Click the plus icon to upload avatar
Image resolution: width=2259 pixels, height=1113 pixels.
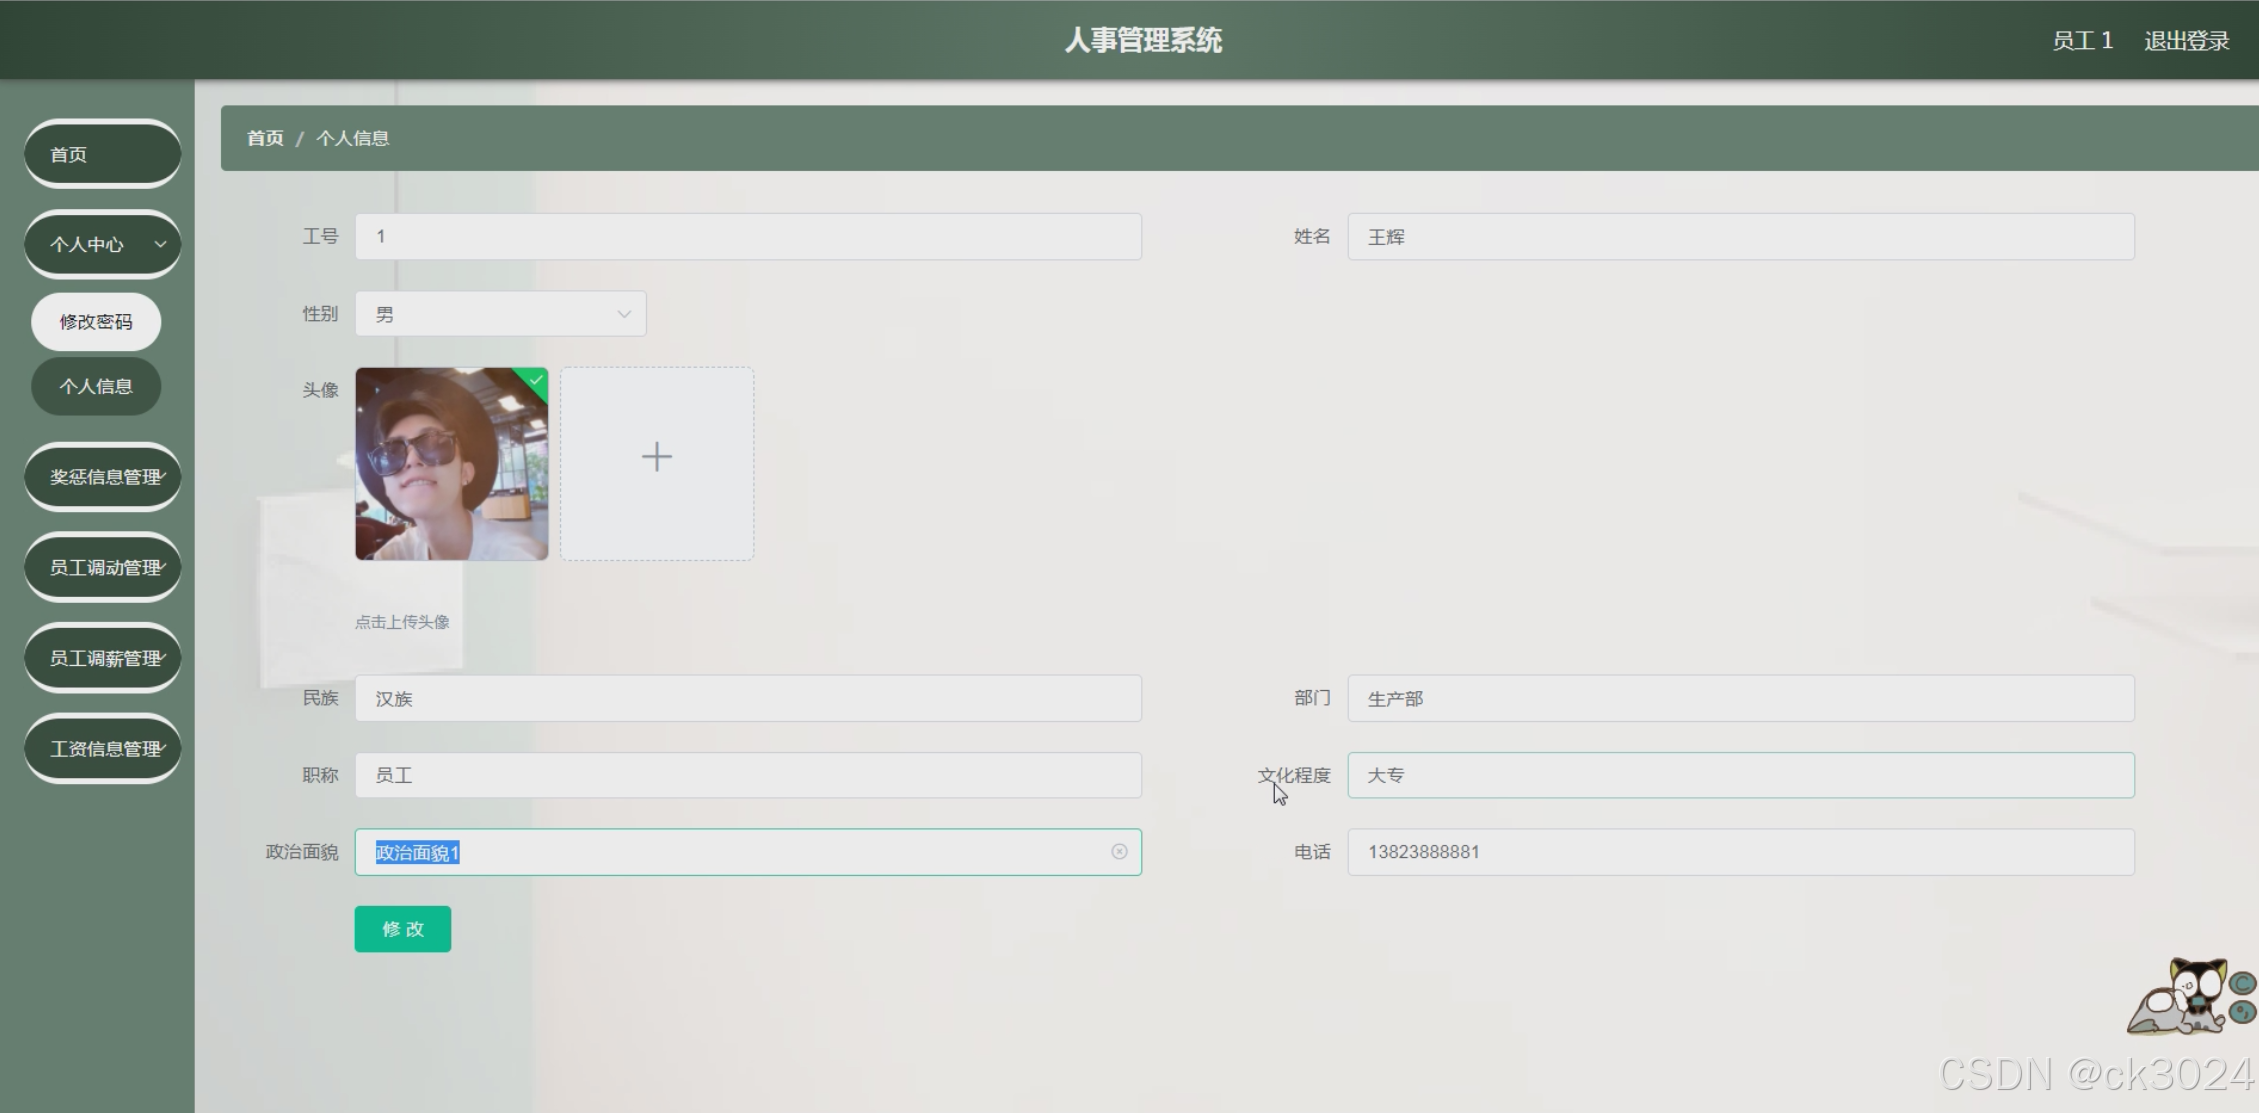[x=656, y=458]
